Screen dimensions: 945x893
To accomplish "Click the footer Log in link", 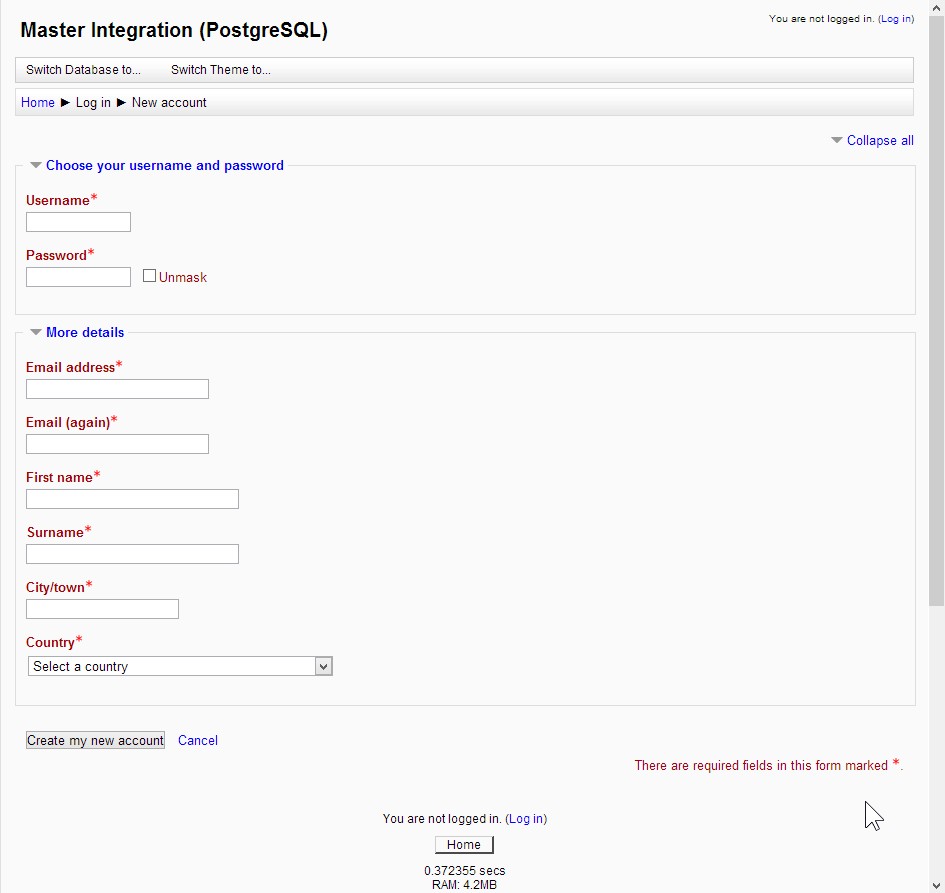I will pyautogui.click(x=526, y=819).
